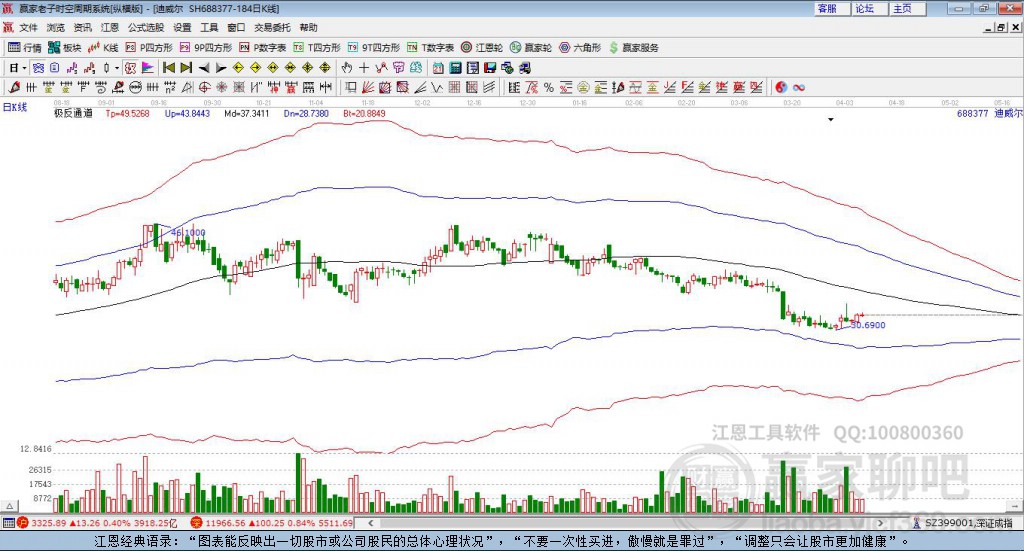Click the 688377 stock code label
Image resolution: width=1024 pixels, height=551 pixels.
point(972,114)
